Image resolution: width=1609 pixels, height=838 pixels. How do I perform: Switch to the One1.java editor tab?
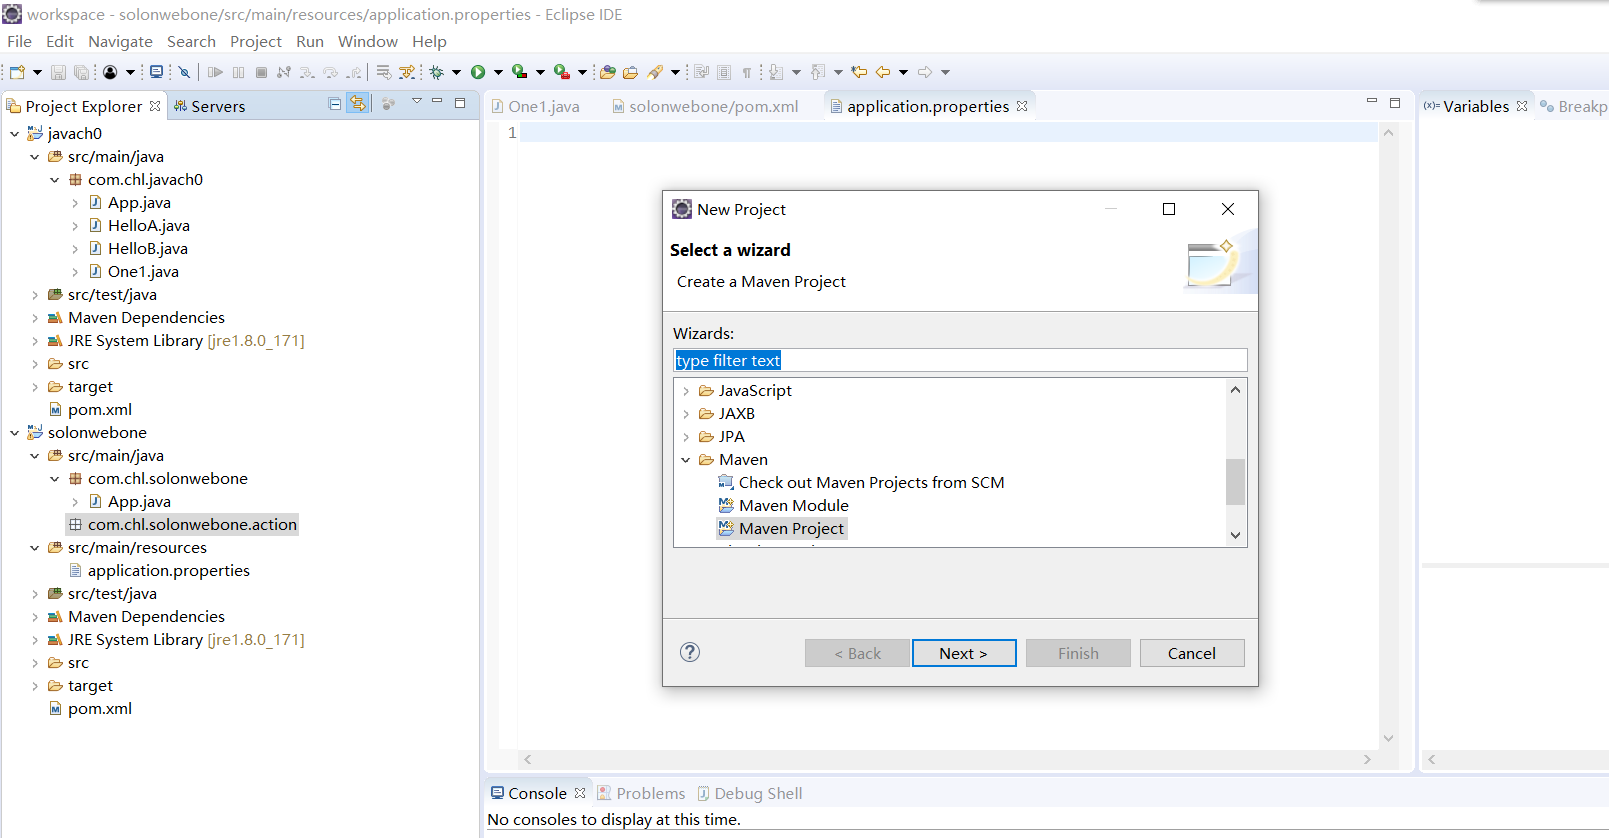point(535,106)
